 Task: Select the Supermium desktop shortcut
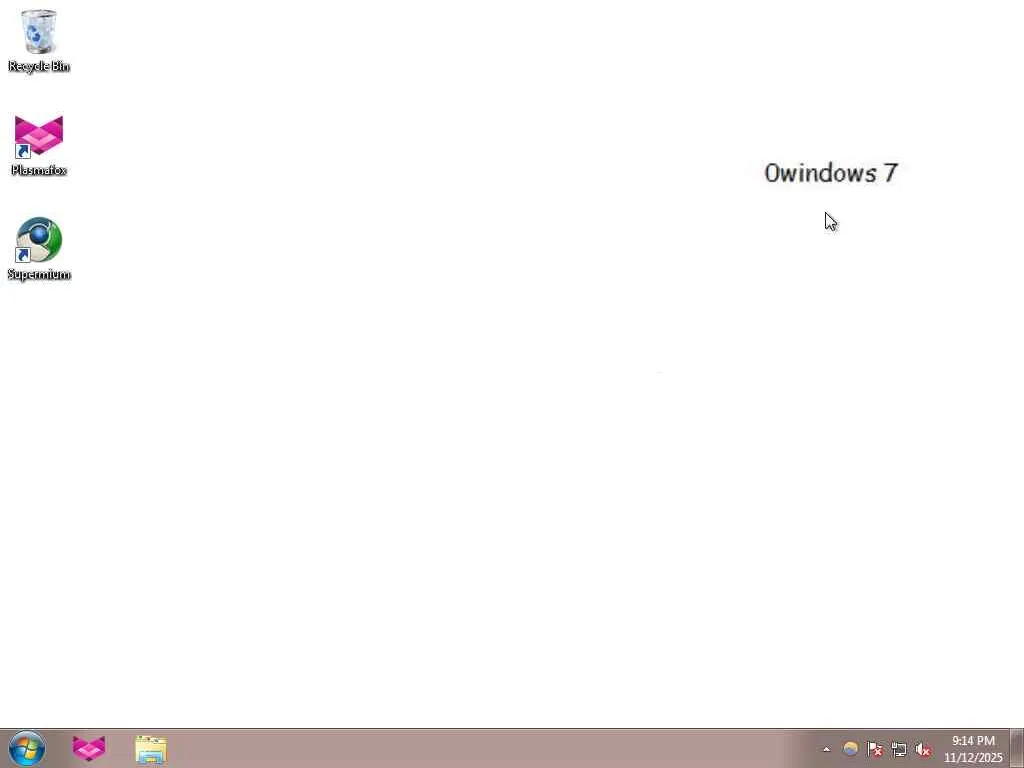39,249
